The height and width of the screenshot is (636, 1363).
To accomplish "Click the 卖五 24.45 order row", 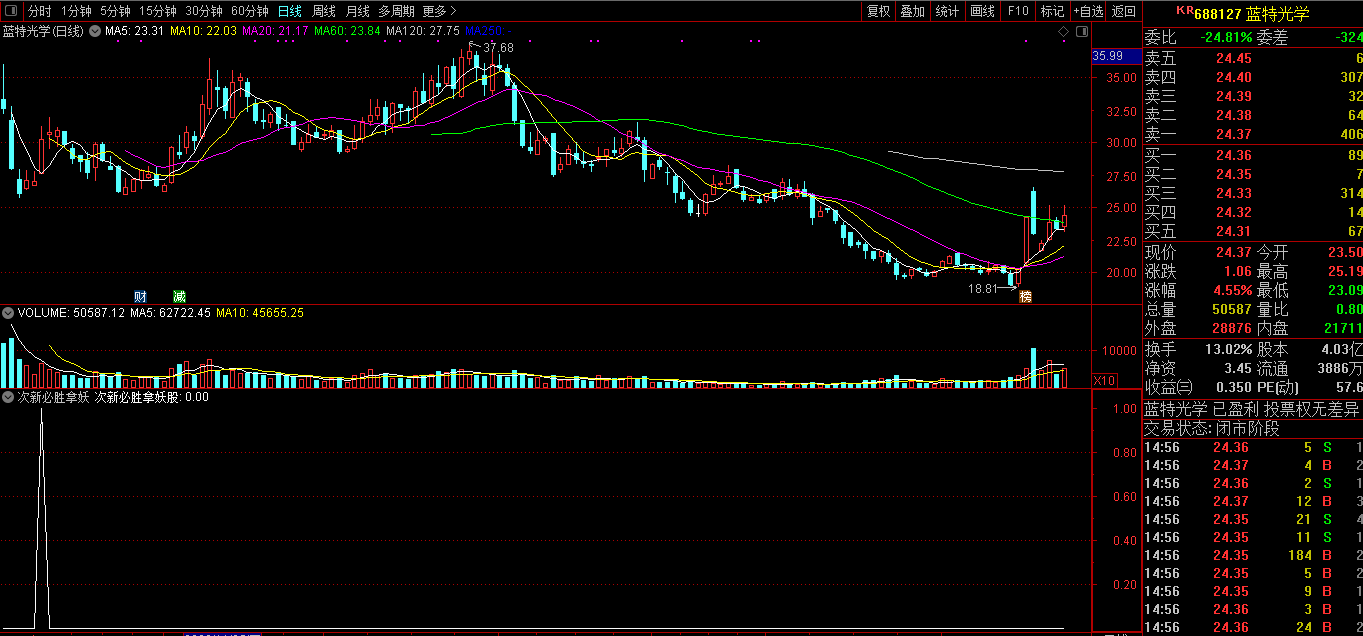I will (x=1253, y=59).
